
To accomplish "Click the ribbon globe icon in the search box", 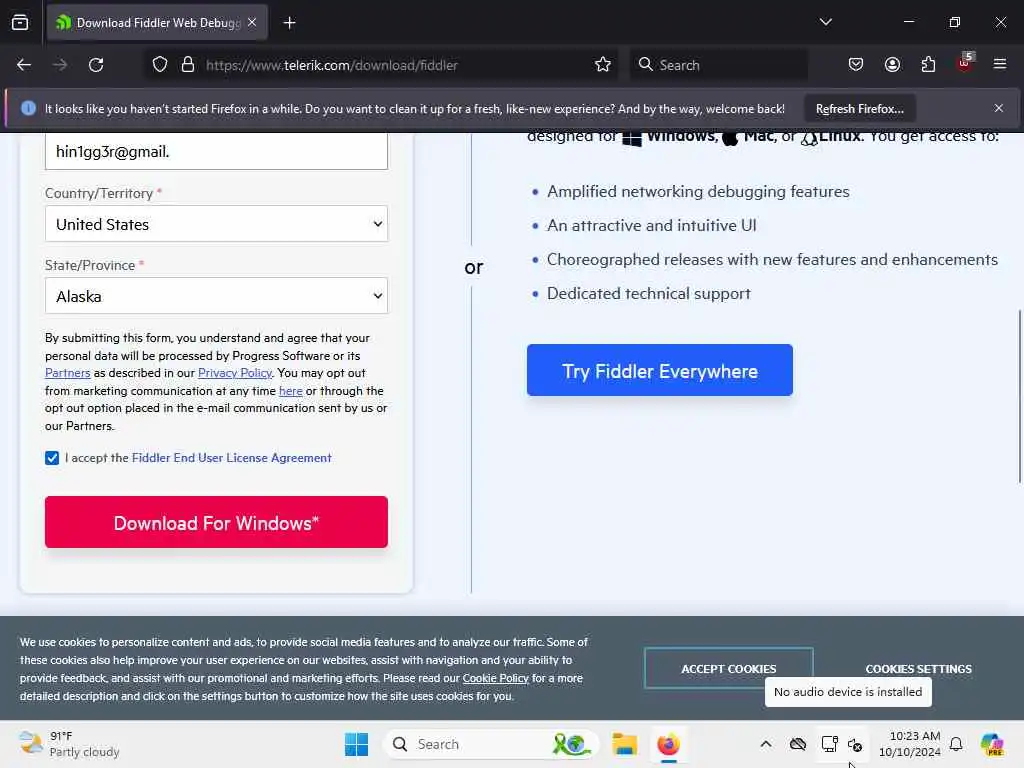I will [571, 744].
